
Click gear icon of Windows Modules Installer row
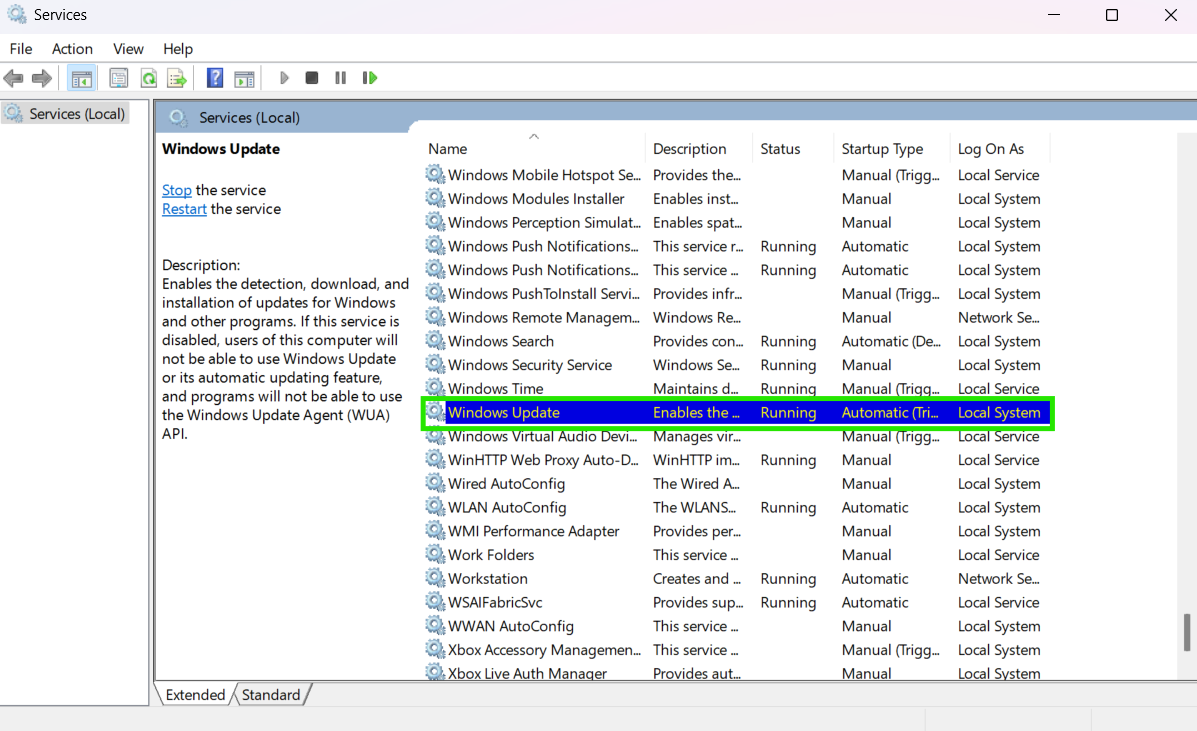[x=435, y=198]
